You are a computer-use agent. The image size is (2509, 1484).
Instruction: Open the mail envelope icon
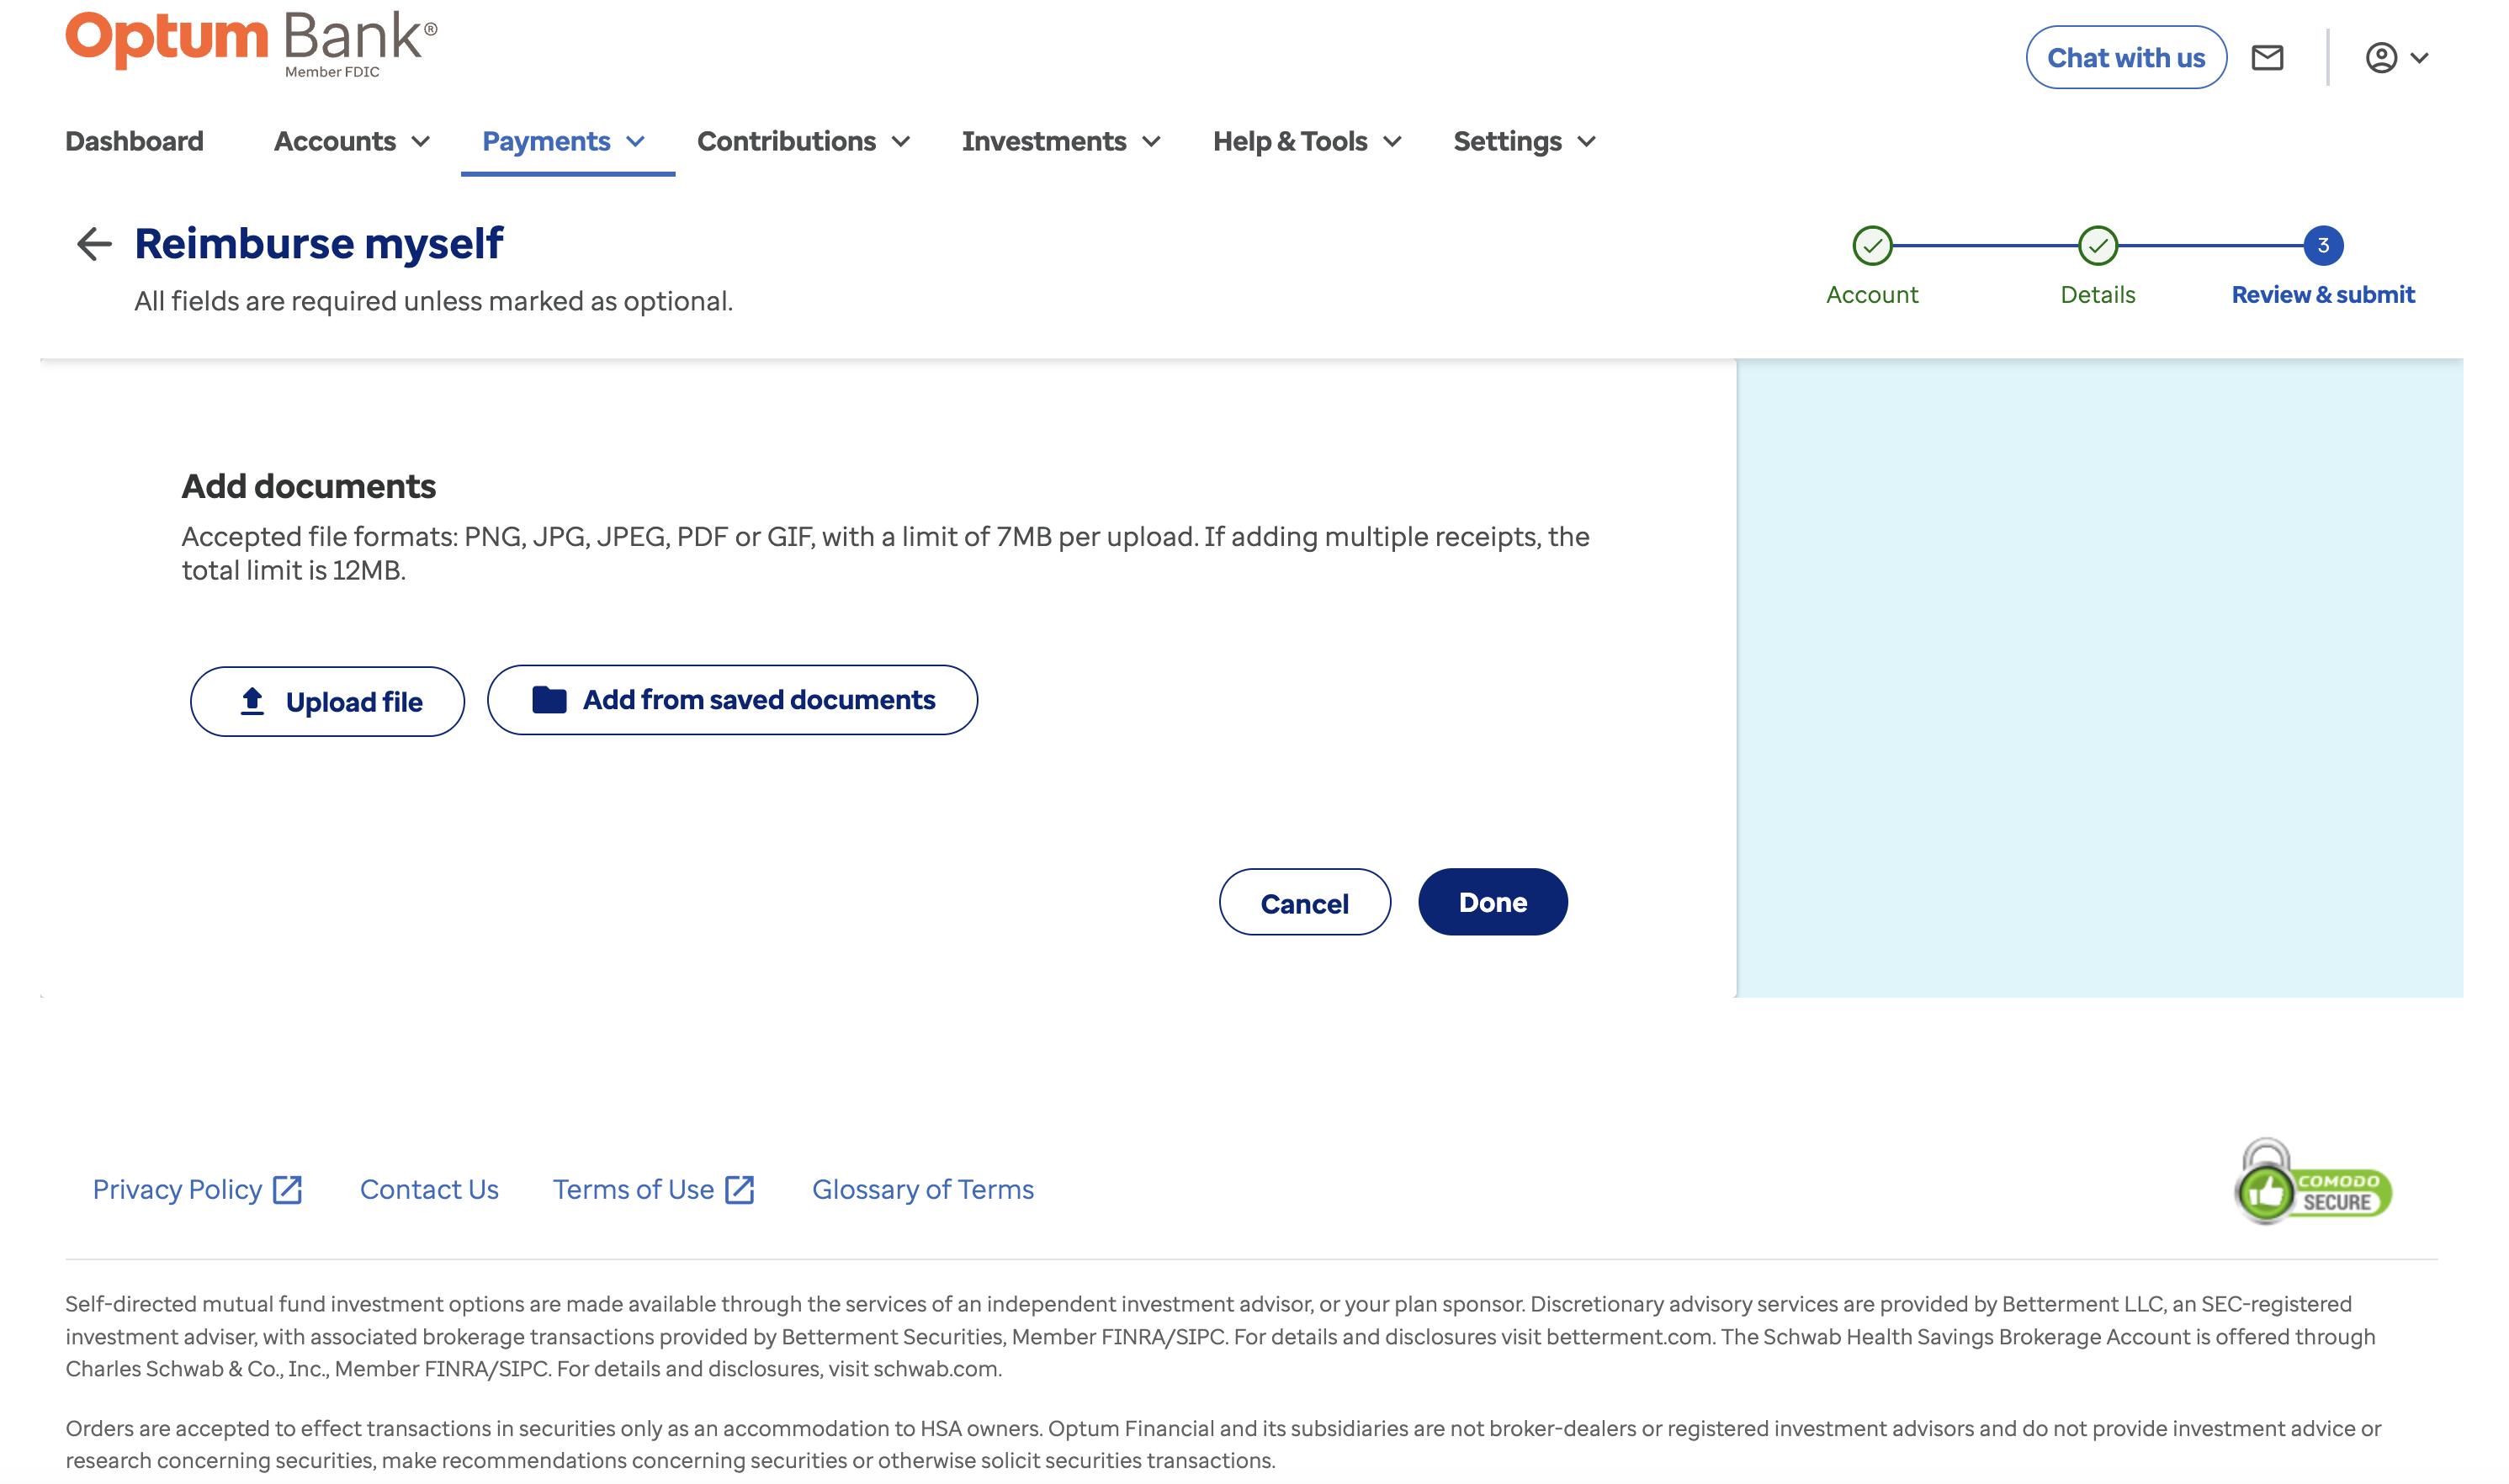click(2266, 58)
